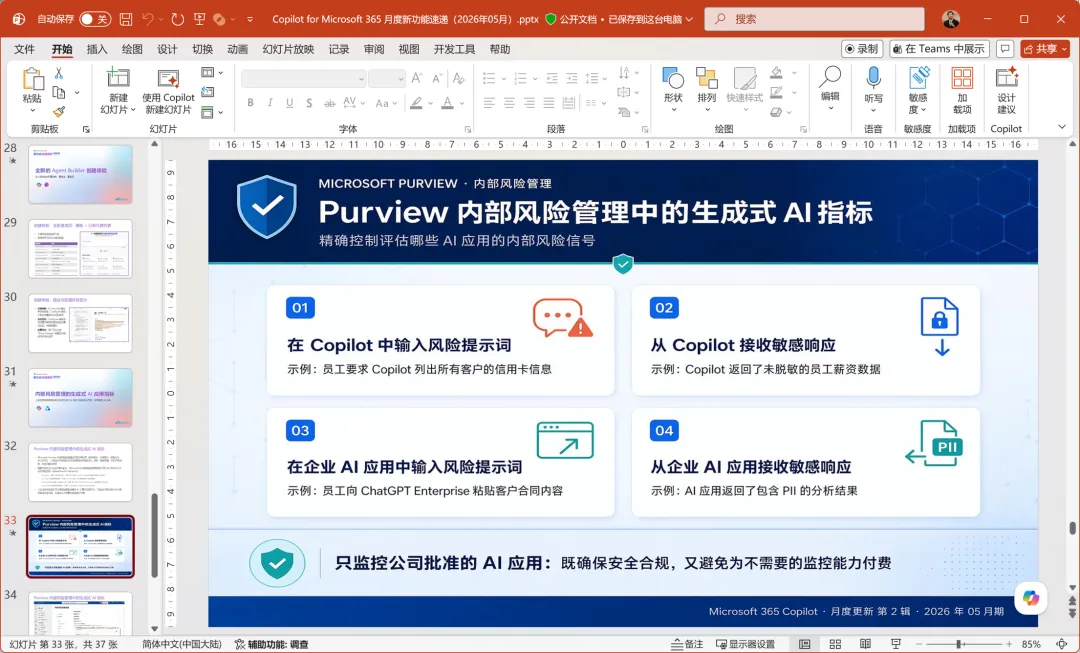Select slide 31 thumbnail
Viewport: 1080px width, 653px height.
[x=81, y=397]
